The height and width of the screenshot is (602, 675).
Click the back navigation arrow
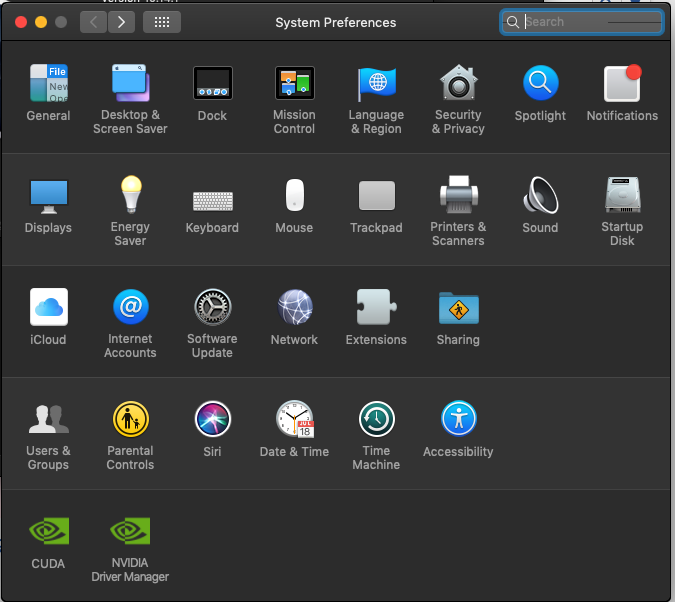coord(93,22)
